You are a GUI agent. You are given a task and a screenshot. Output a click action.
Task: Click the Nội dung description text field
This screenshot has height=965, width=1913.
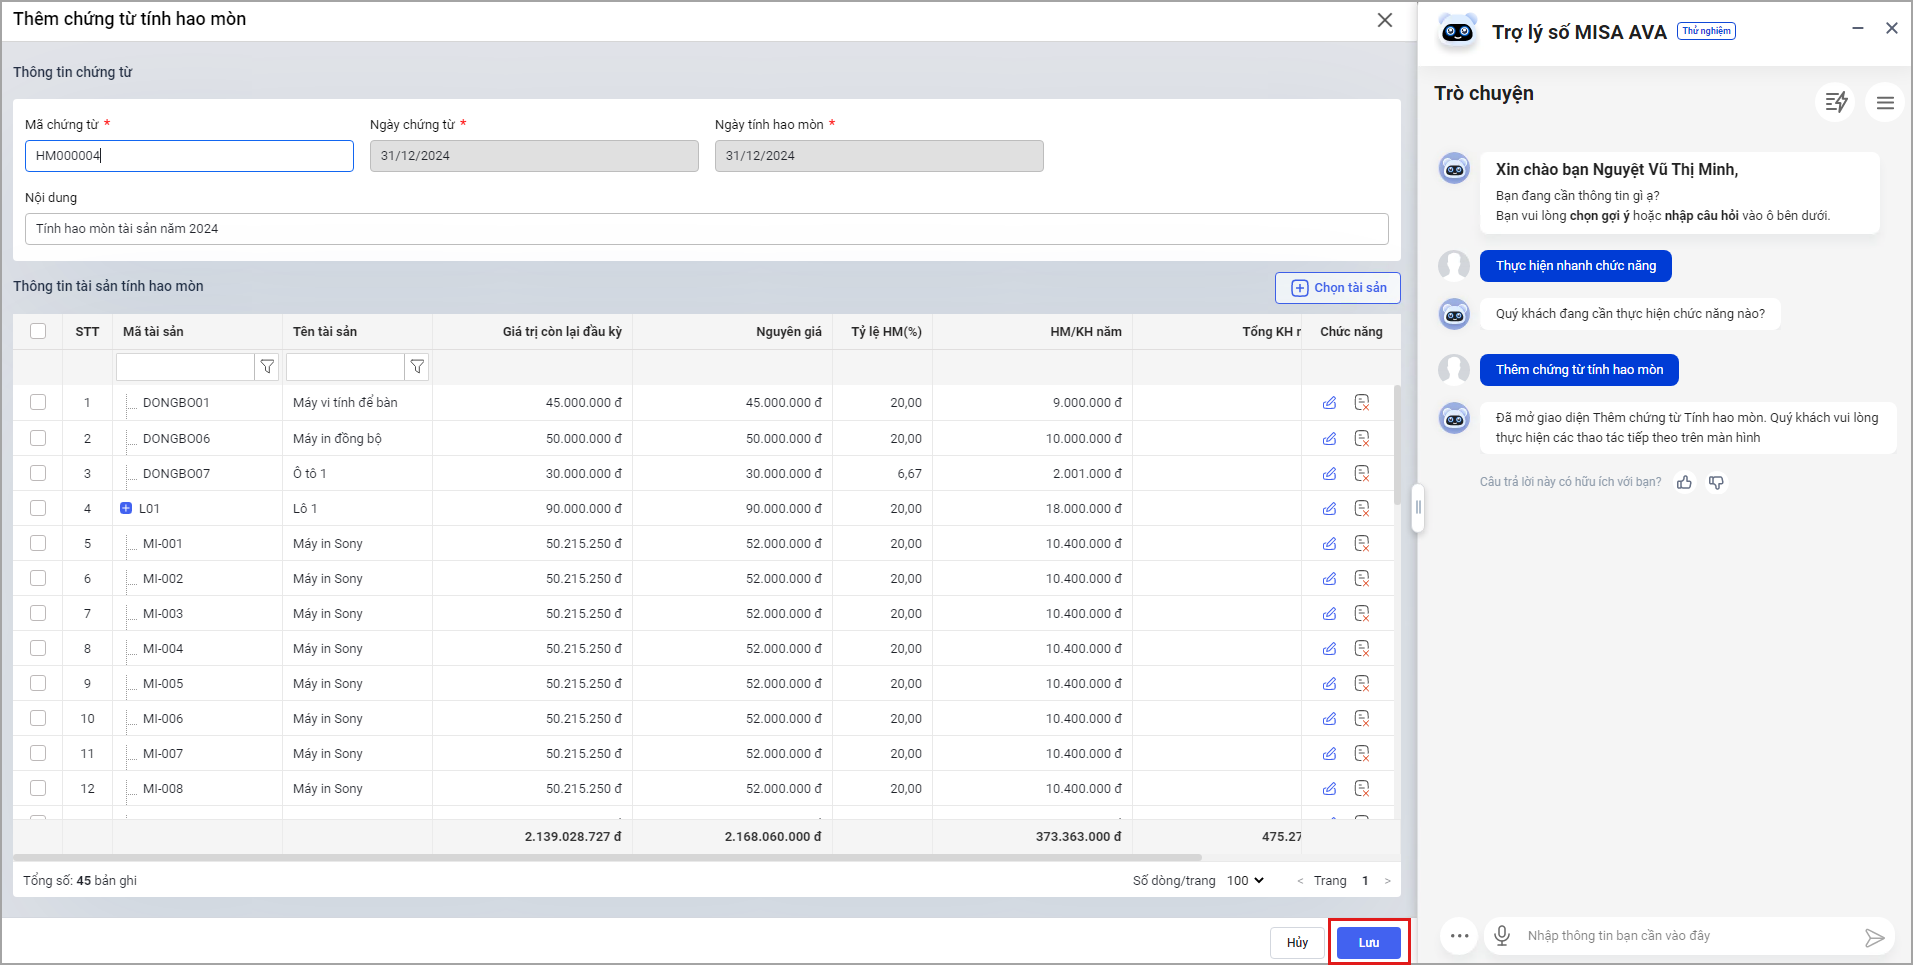(x=706, y=229)
